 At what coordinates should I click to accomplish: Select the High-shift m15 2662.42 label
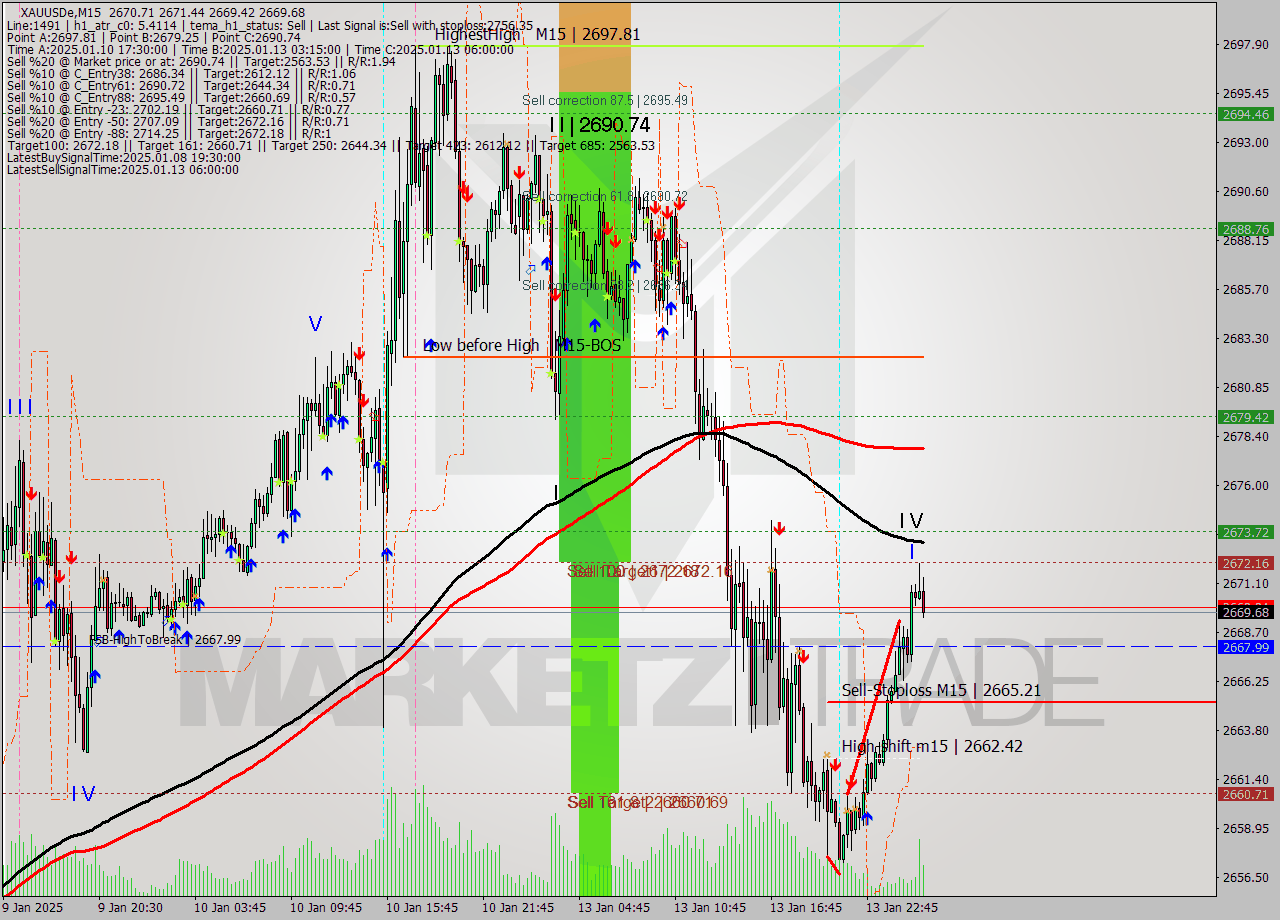pos(932,746)
